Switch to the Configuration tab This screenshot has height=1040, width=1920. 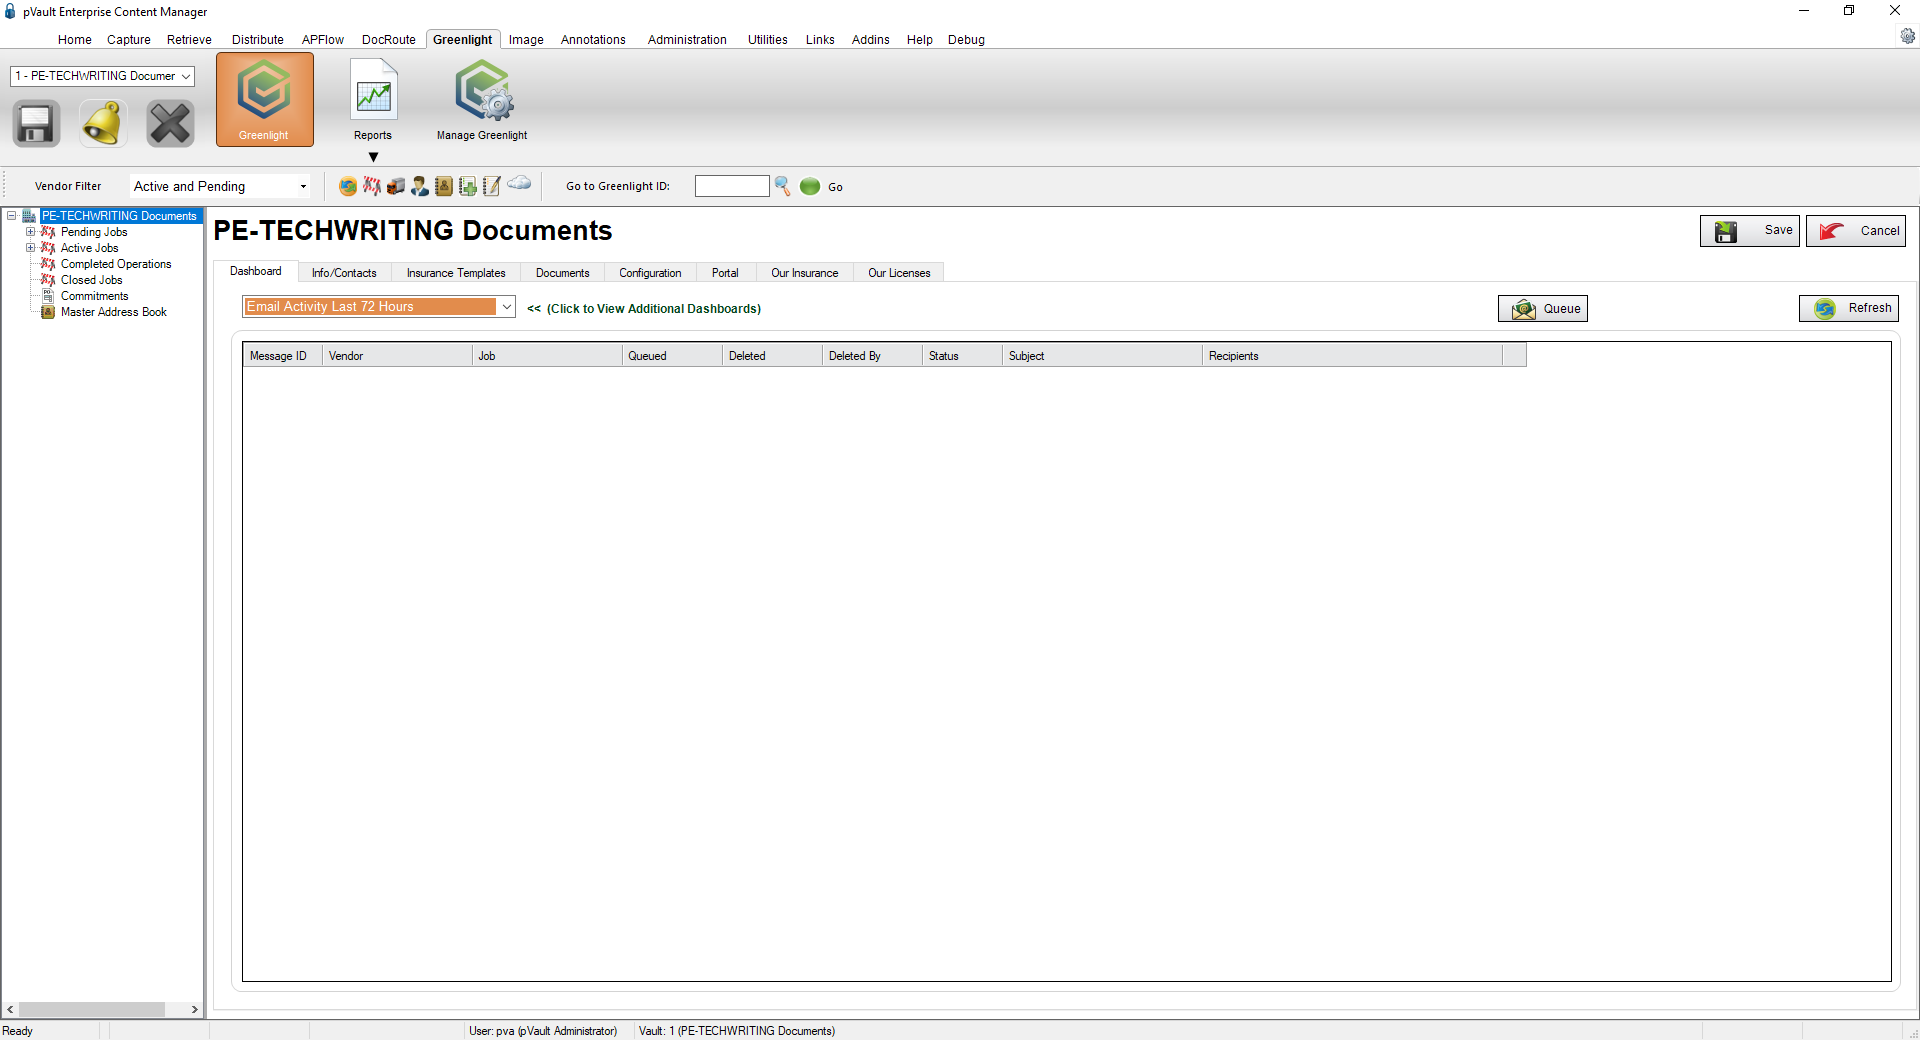click(x=650, y=273)
